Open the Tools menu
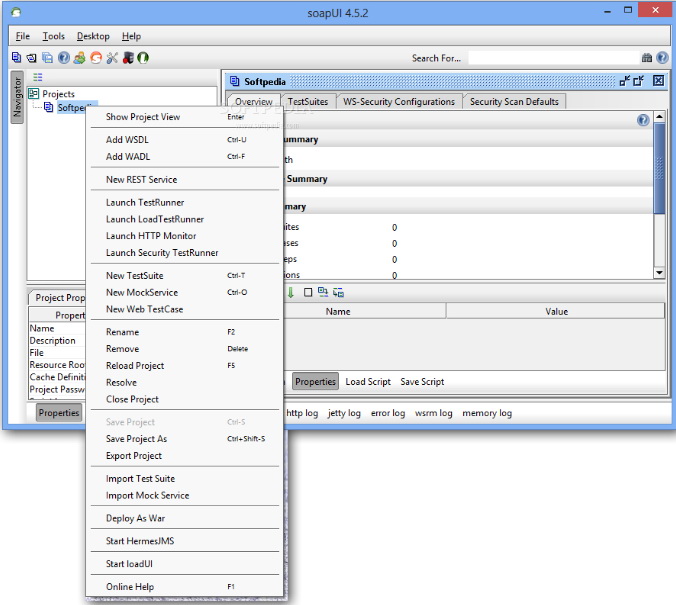The width and height of the screenshot is (676, 605). click(x=53, y=36)
